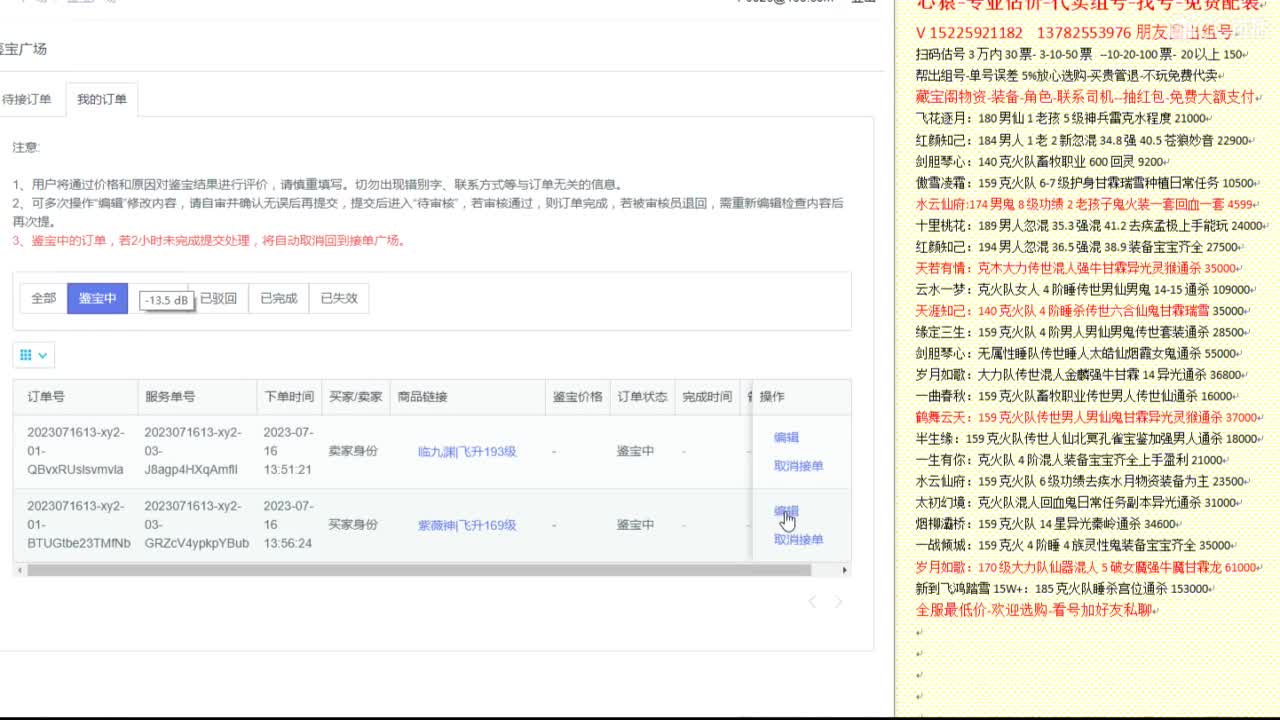Select the 全部 filter
This screenshot has height=720, width=1280.
42,298
